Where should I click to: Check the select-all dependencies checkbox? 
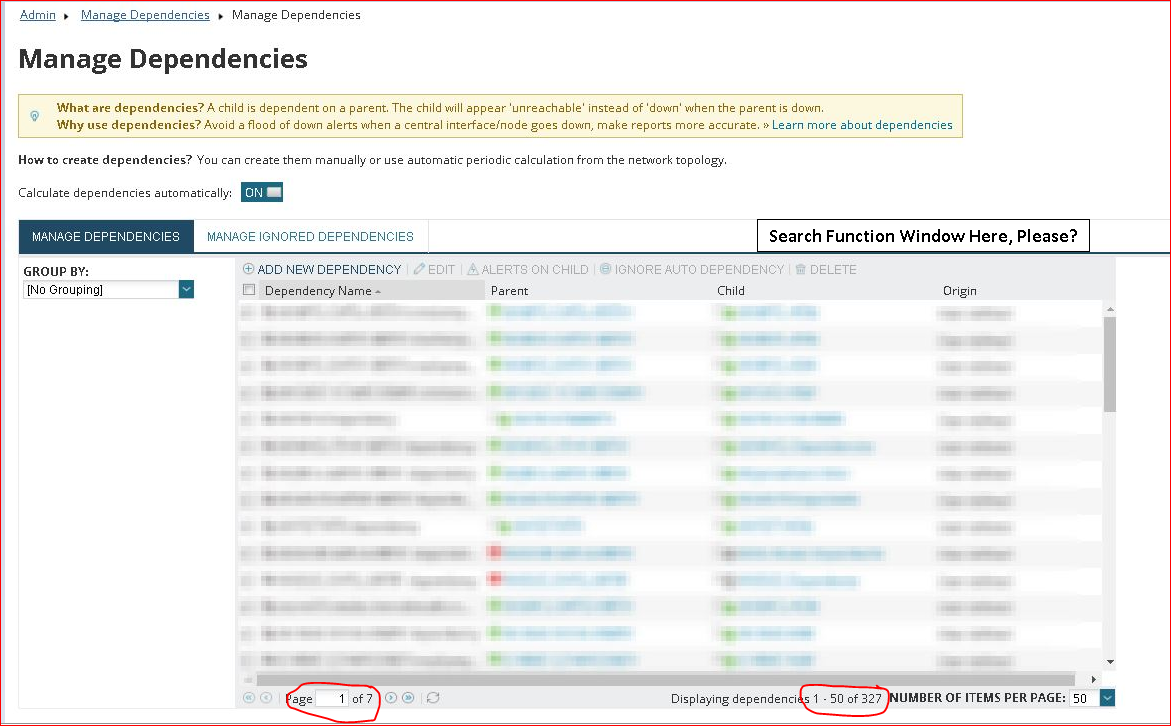[249, 290]
